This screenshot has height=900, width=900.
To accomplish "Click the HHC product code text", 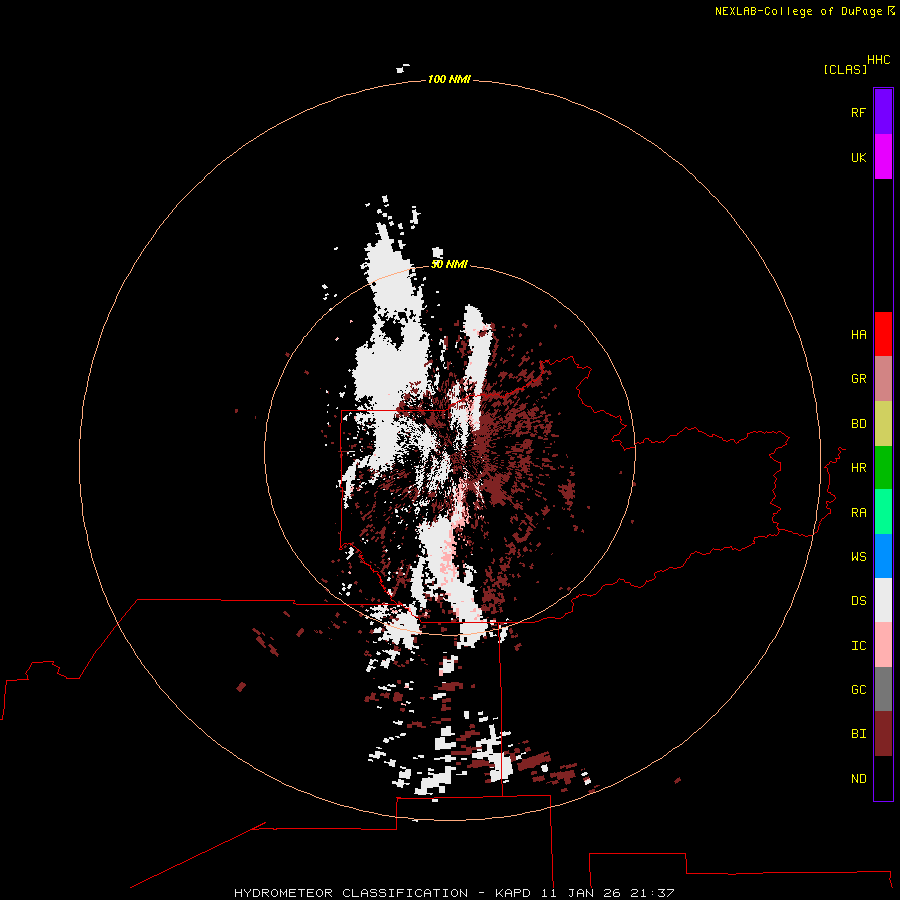I will pyautogui.click(x=878, y=60).
